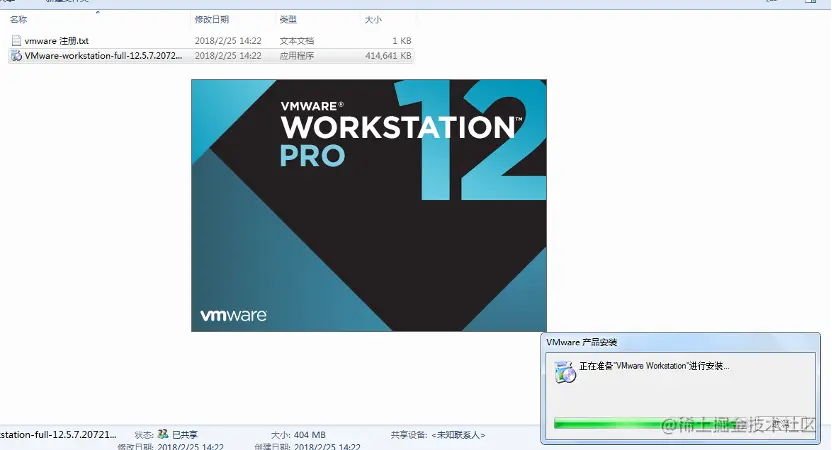Sort by the 修改日期 column header
The width and height of the screenshot is (832, 450).
[x=212, y=20]
